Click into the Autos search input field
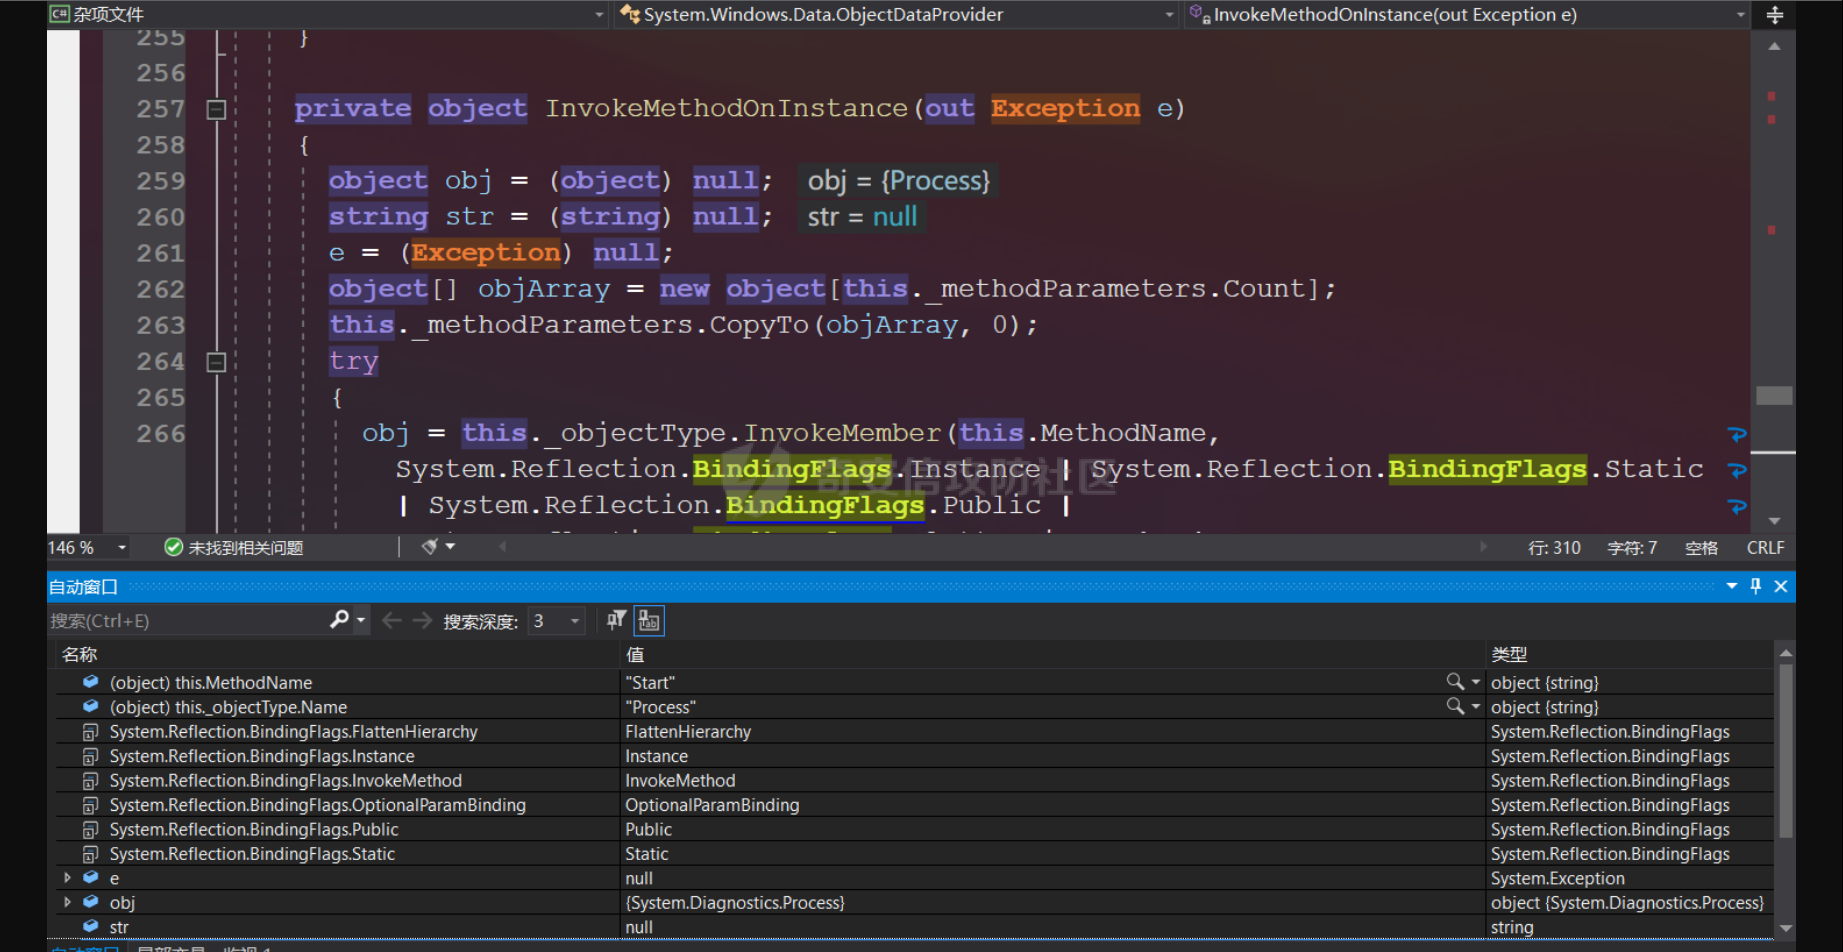This screenshot has width=1843, height=952. click(x=185, y=621)
